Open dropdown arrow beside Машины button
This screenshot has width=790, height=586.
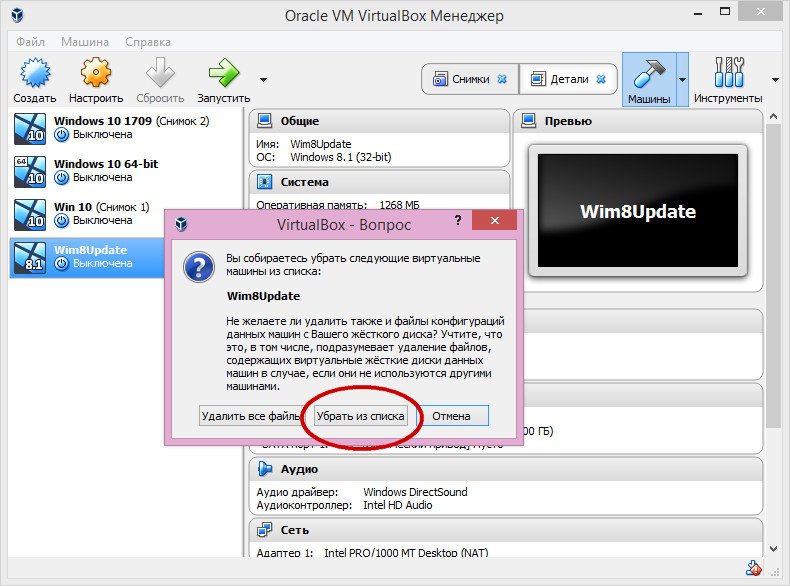(x=682, y=79)
